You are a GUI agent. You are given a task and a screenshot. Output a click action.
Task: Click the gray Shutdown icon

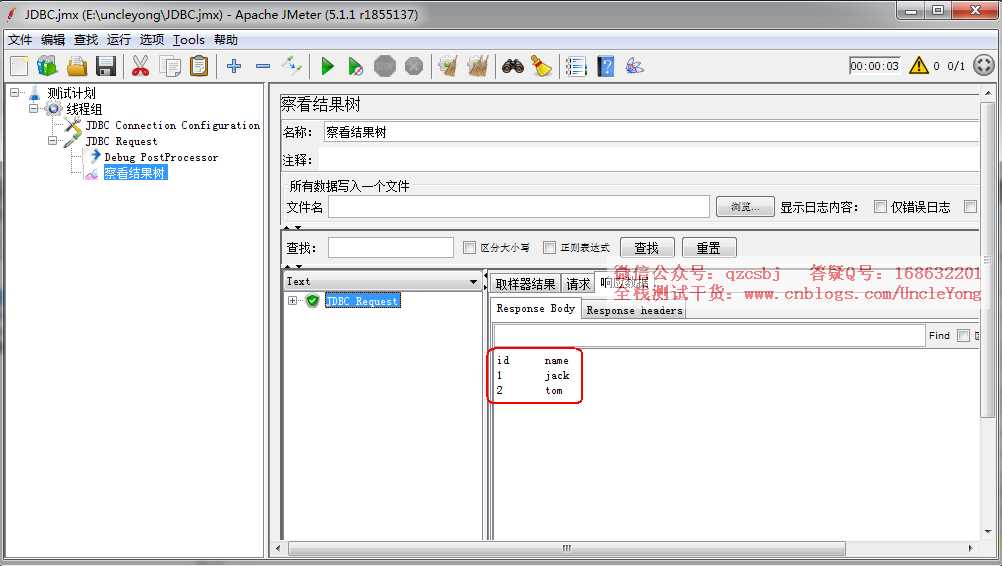tap(414, 66)
